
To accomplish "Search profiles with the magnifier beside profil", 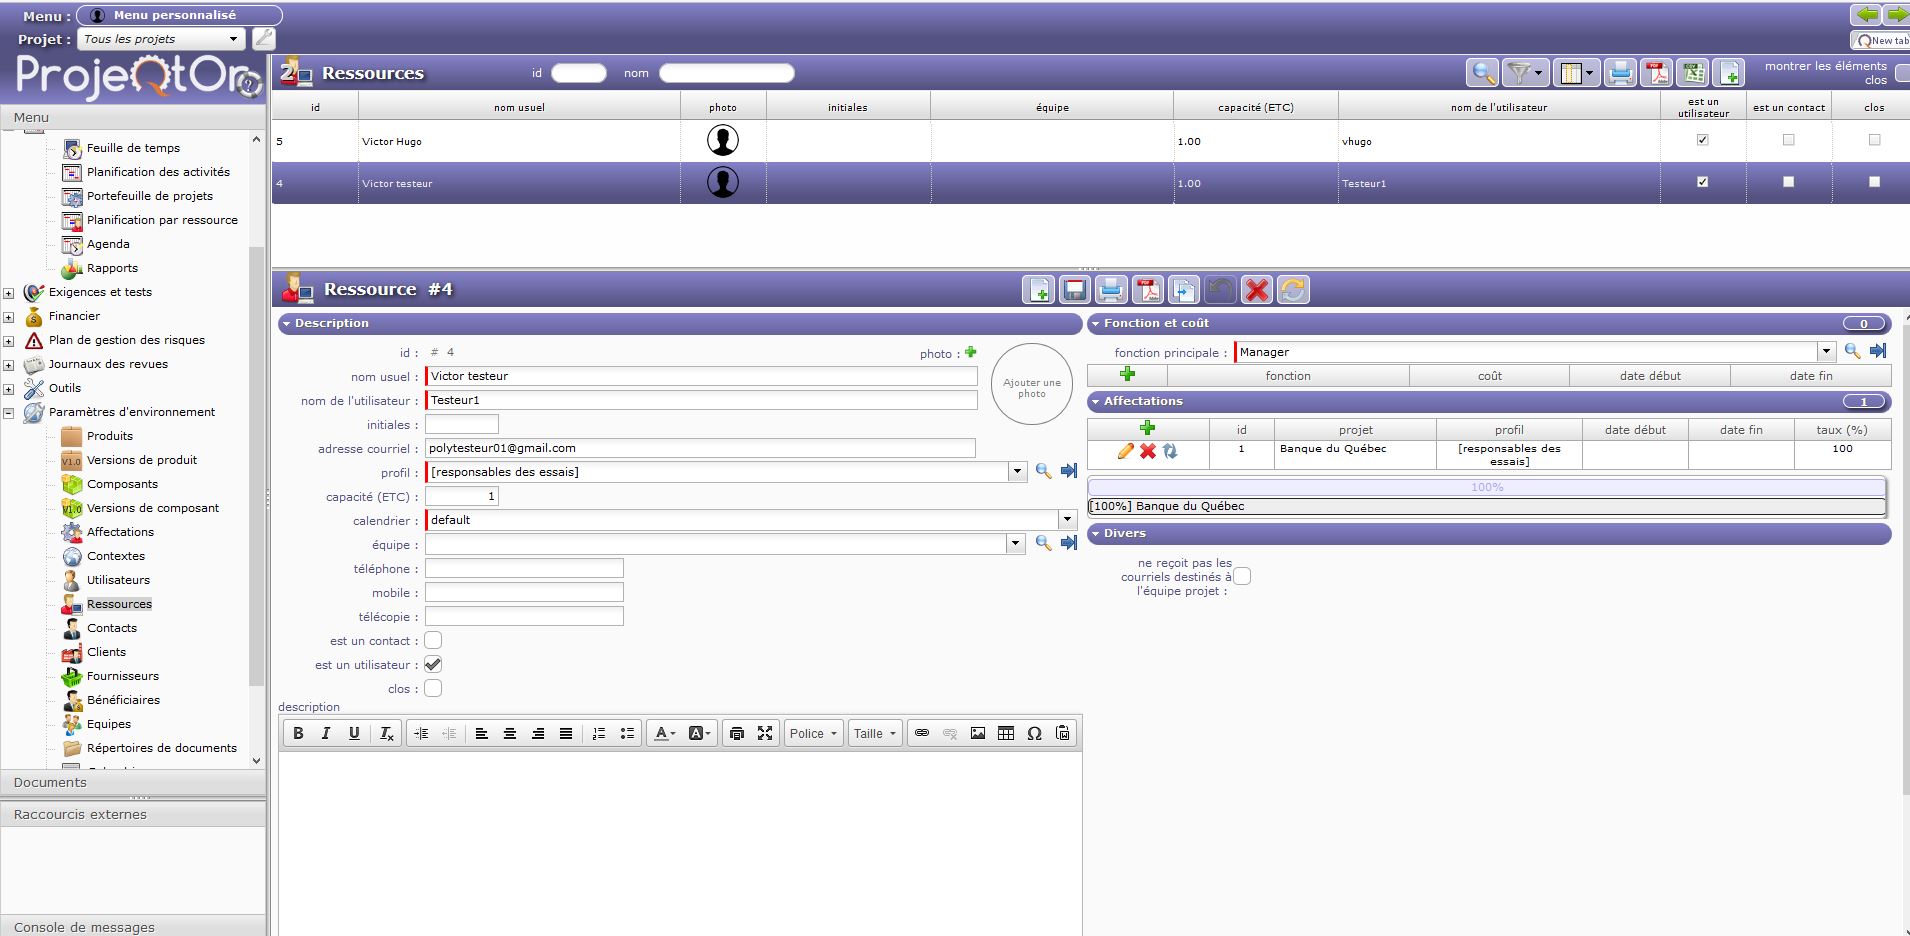I will coord(1043,471).
